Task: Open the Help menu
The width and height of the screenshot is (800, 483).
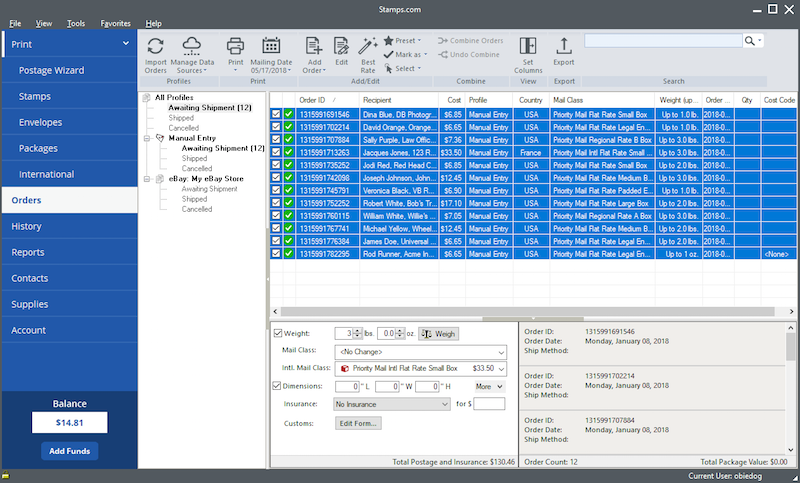Action: [153, 23]
